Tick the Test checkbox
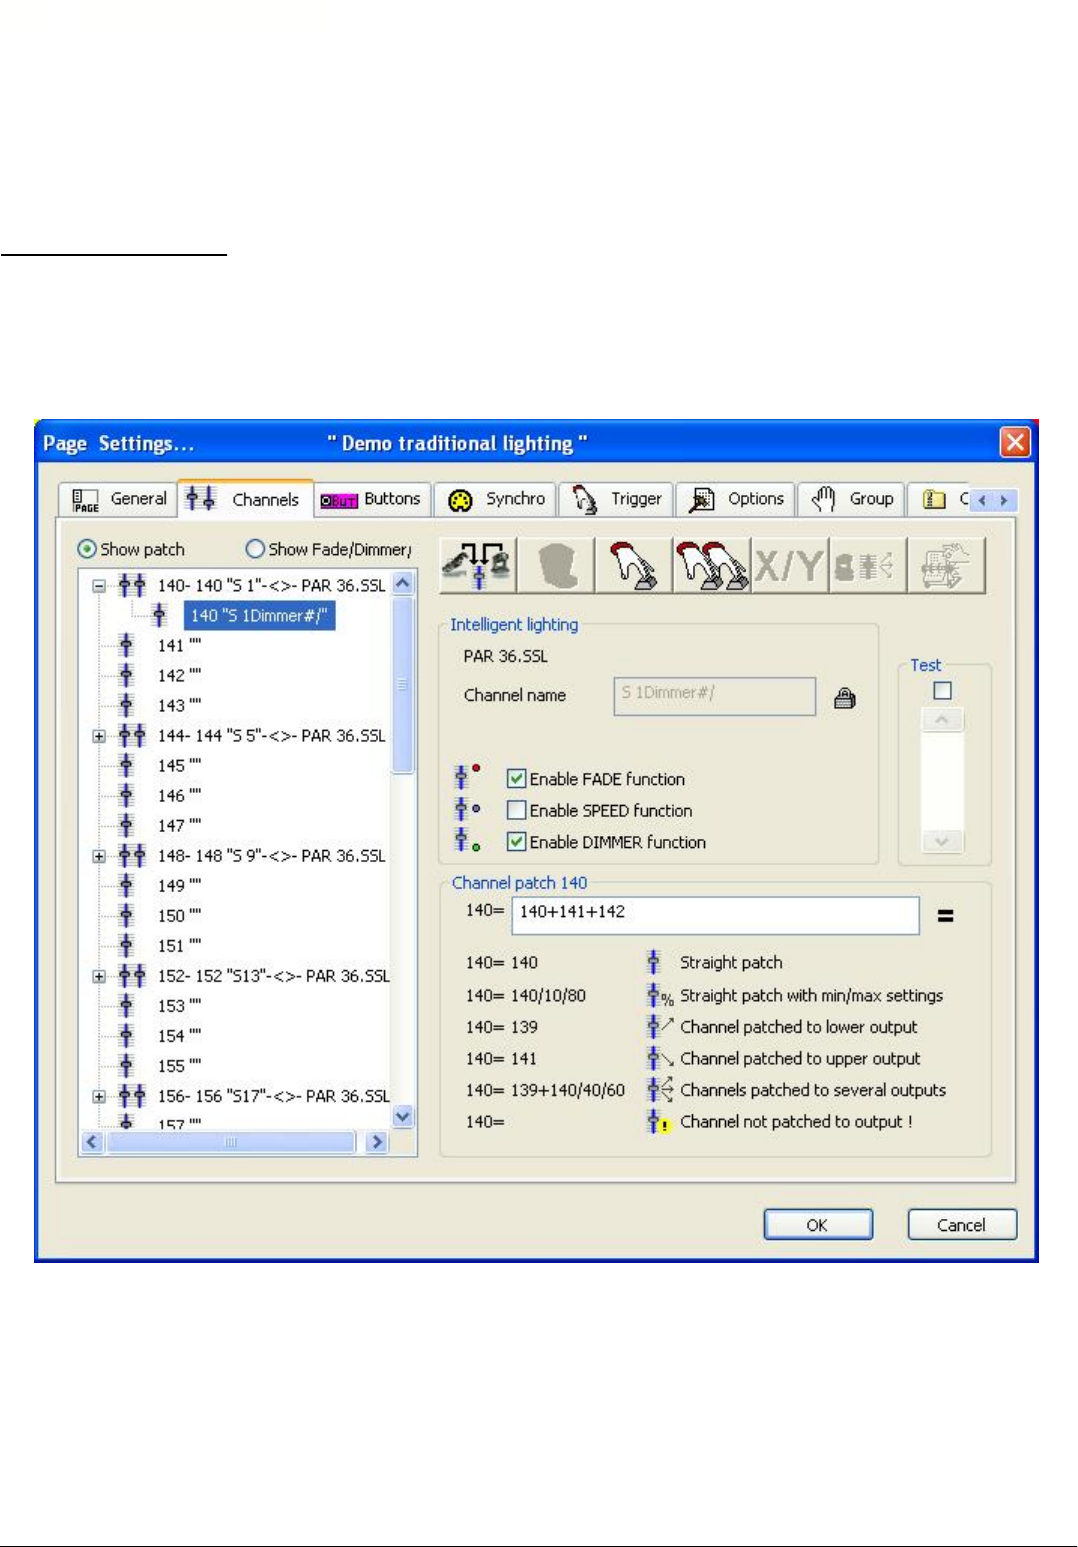The height and width of the screenshot is (1547, 1078). point(942,690)
